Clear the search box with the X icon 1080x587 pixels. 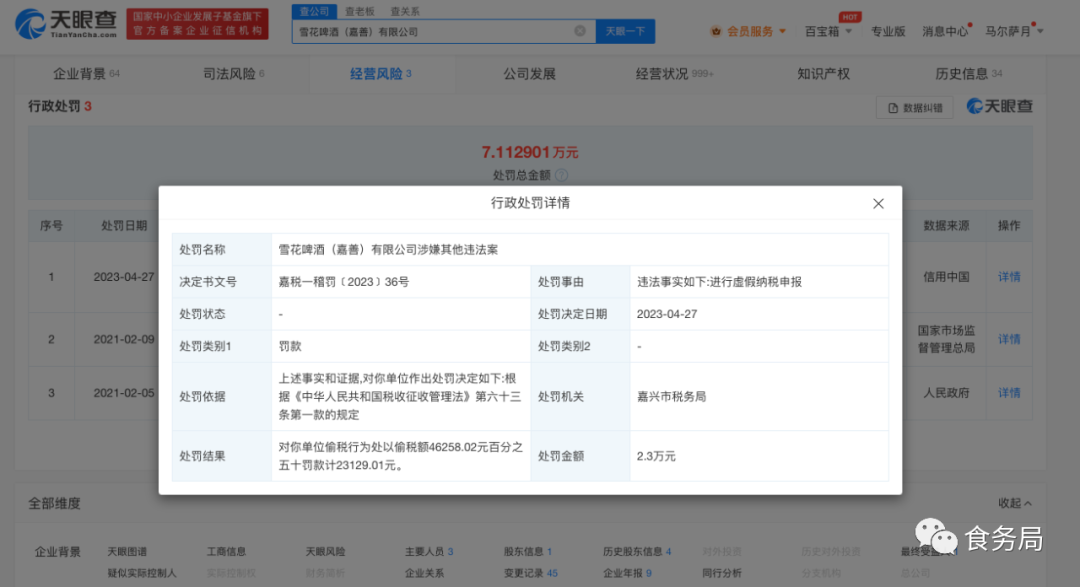pyautogui.click(x=580, y=31)
